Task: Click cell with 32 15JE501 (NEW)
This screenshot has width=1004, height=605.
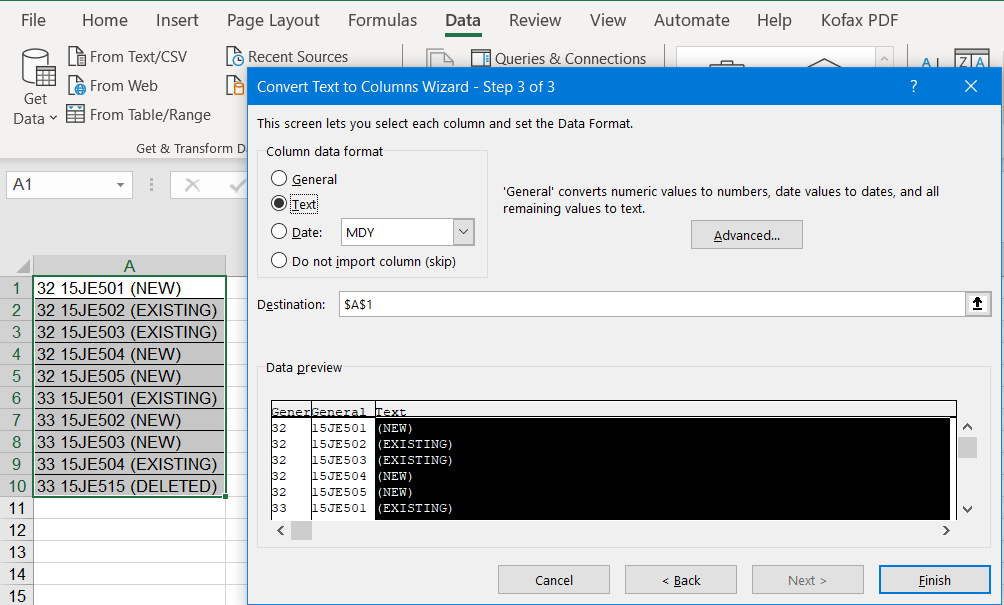Action: [129, 288]
